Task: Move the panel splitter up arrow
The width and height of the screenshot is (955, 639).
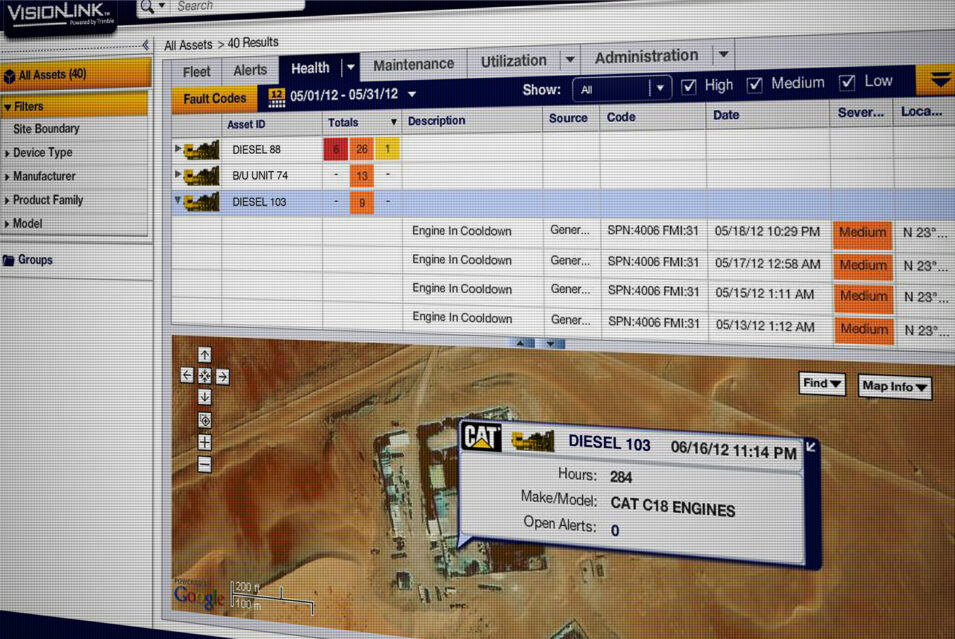Action: tap(520, 344)
